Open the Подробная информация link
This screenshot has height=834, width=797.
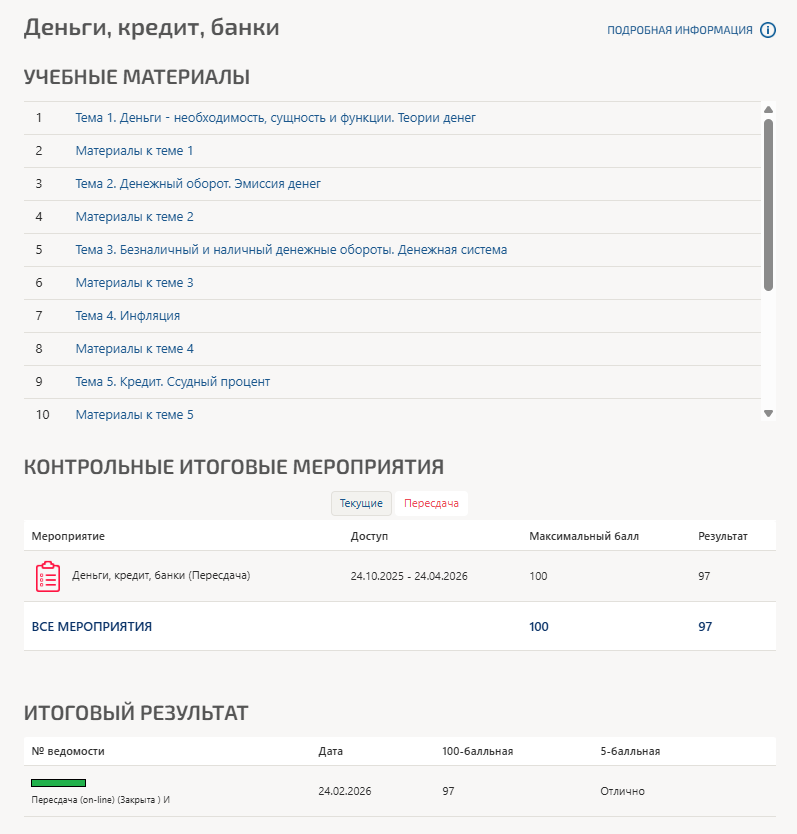[x=680, y=31]
